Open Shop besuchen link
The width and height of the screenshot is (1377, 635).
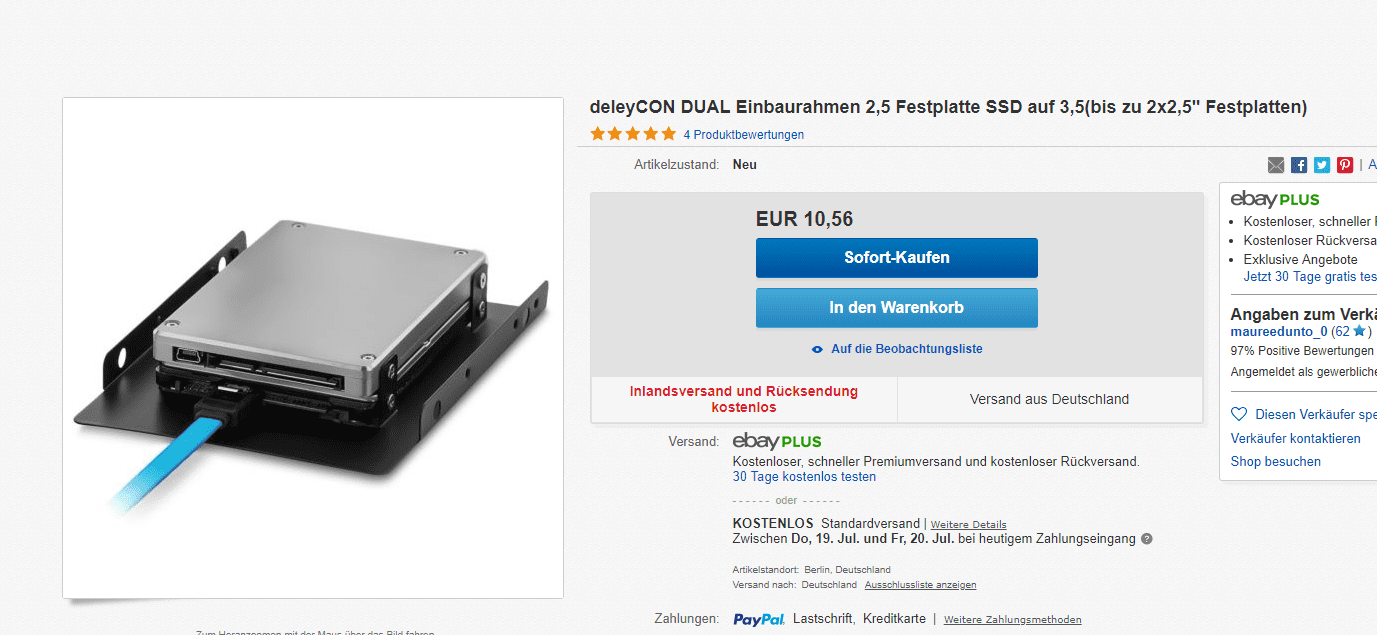(1276, 461)
